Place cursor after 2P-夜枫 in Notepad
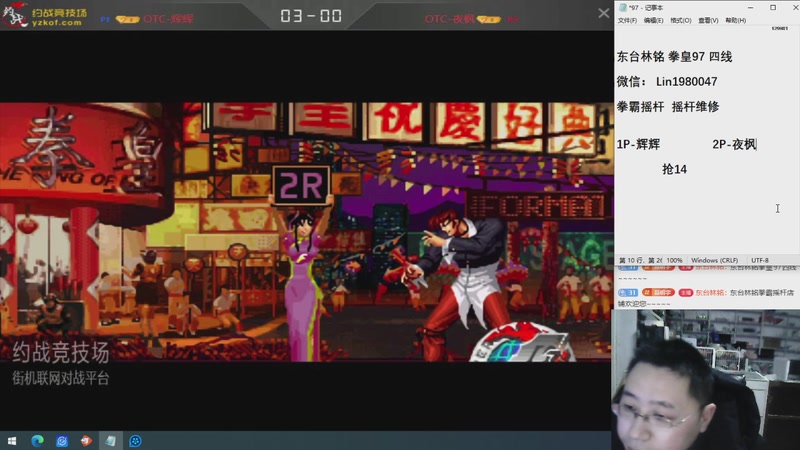Screen dimensions: 800x450 757,144
